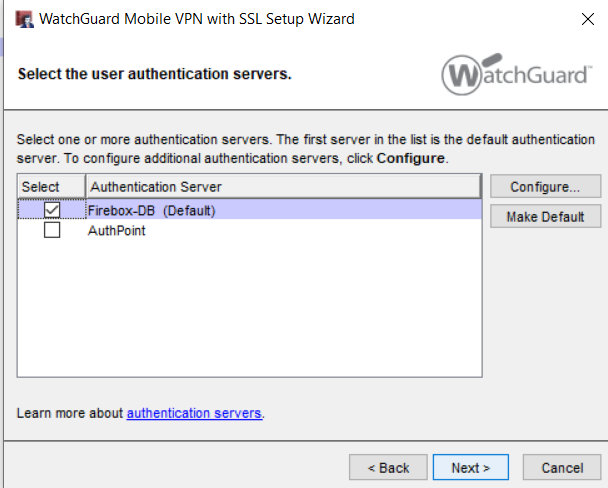Image resolution: width=608 pixels, height=488 pixels.
Task: Go Back to previous wizard page
Action: pos(388,467)
